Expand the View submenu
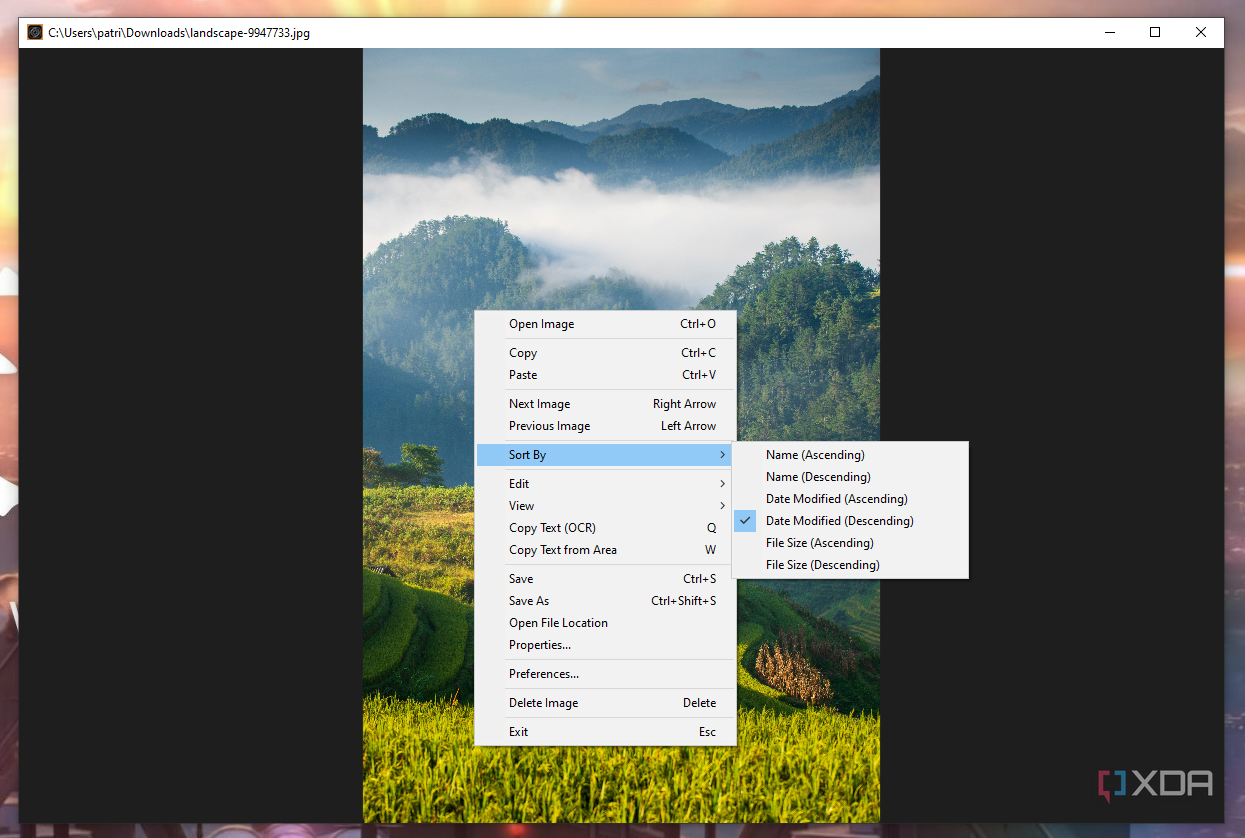Viewport: 1245px width, 838px height. 605,506
